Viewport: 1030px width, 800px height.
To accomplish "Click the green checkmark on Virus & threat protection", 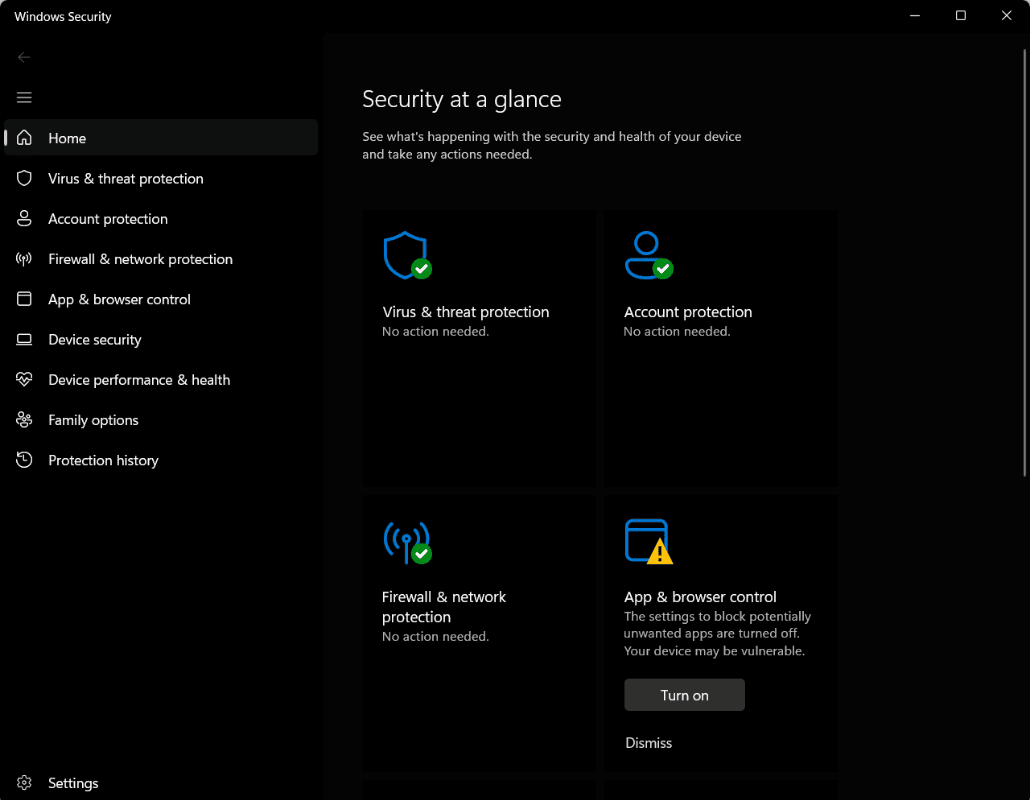I will pos(420,268).
